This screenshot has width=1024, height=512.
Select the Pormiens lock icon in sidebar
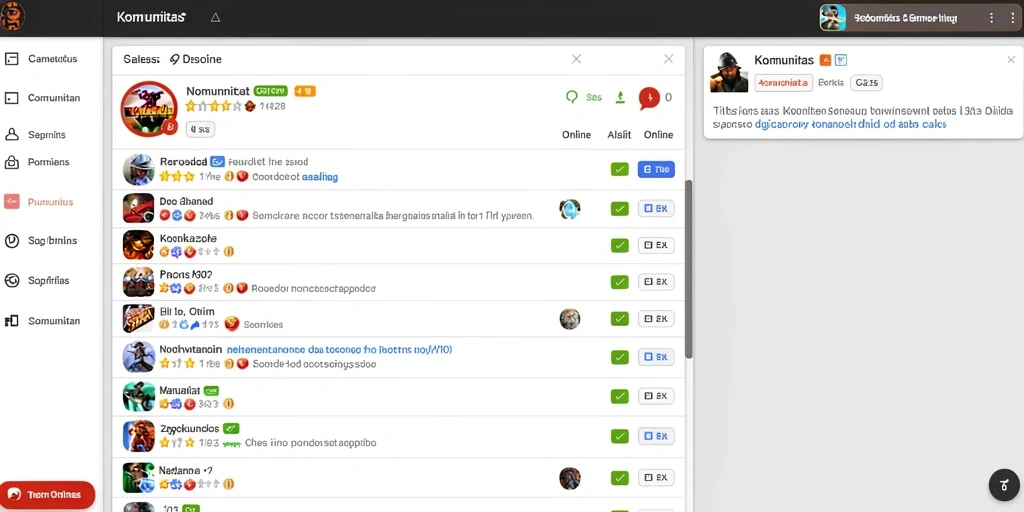pos(11,162)
